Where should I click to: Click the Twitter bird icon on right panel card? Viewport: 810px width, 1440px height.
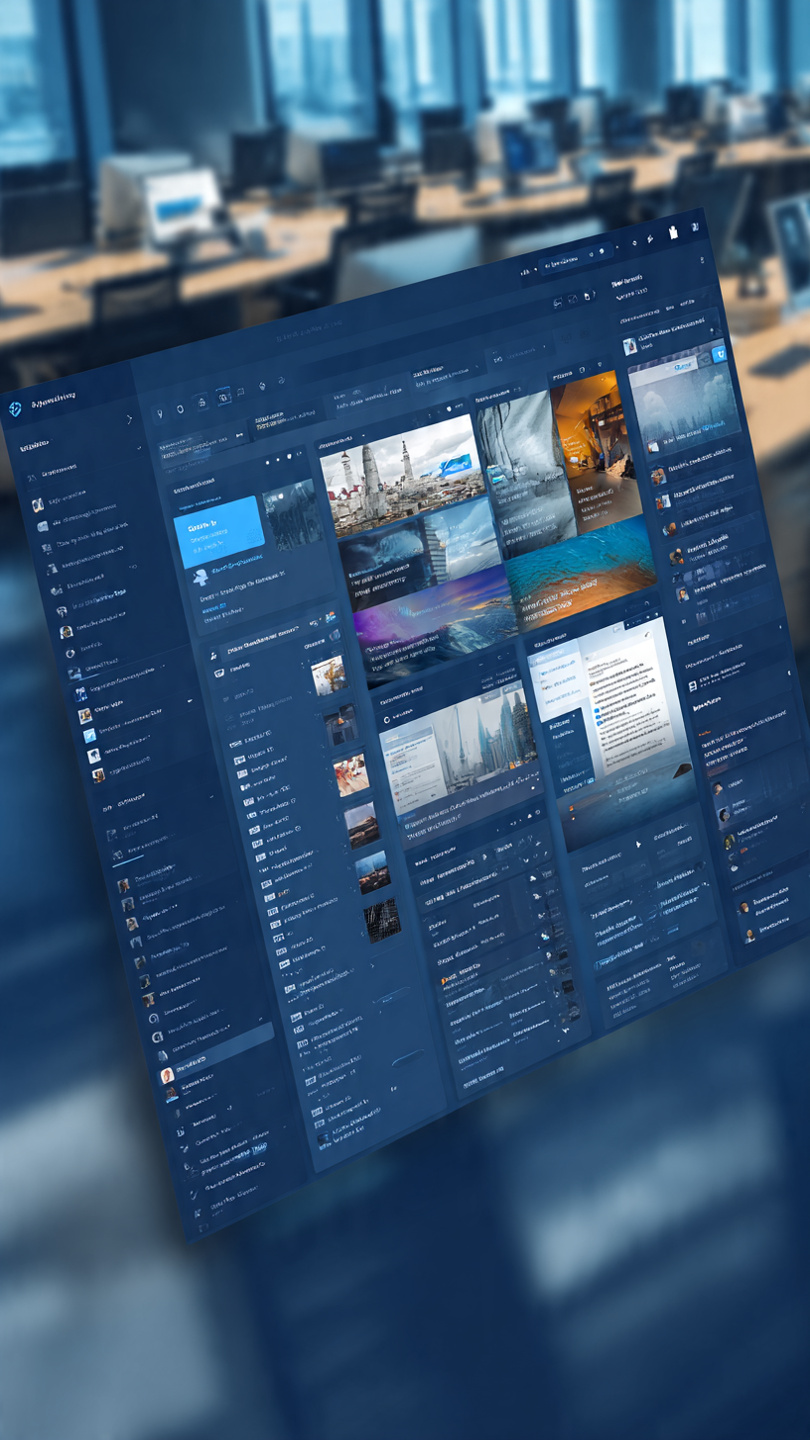718,351
